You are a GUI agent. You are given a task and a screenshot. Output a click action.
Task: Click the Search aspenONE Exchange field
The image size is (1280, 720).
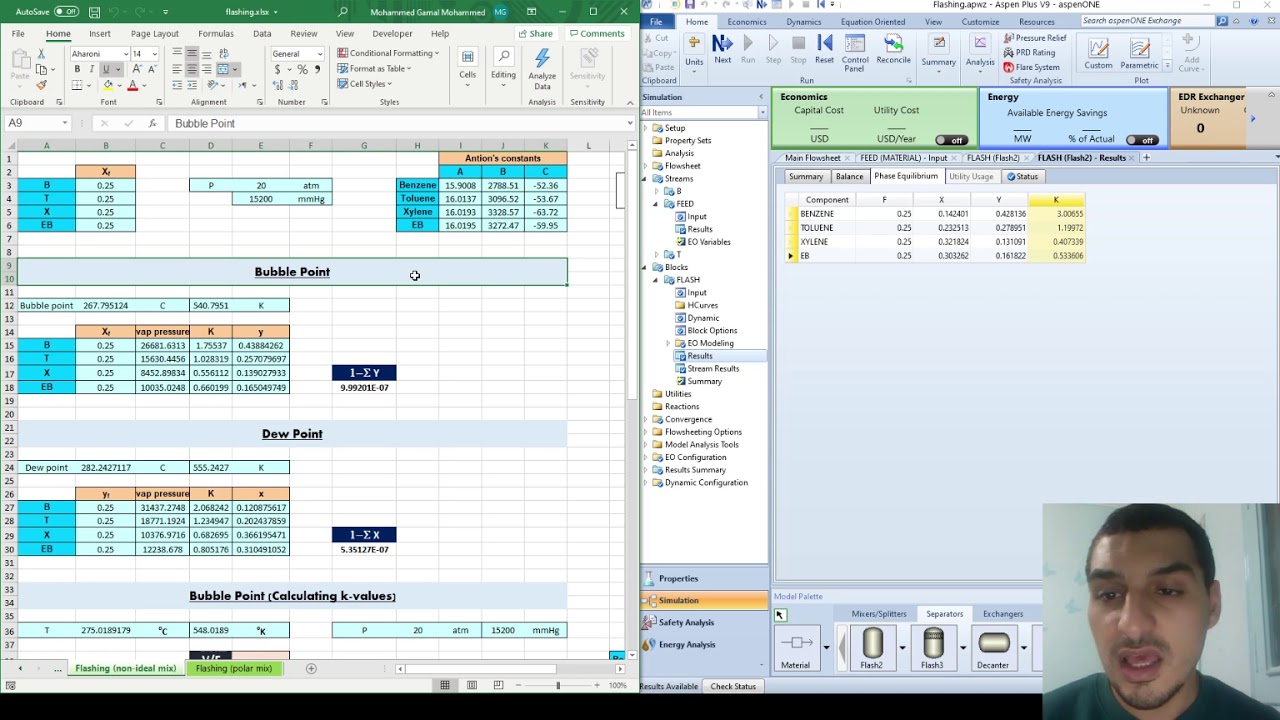coord(1146,21)
